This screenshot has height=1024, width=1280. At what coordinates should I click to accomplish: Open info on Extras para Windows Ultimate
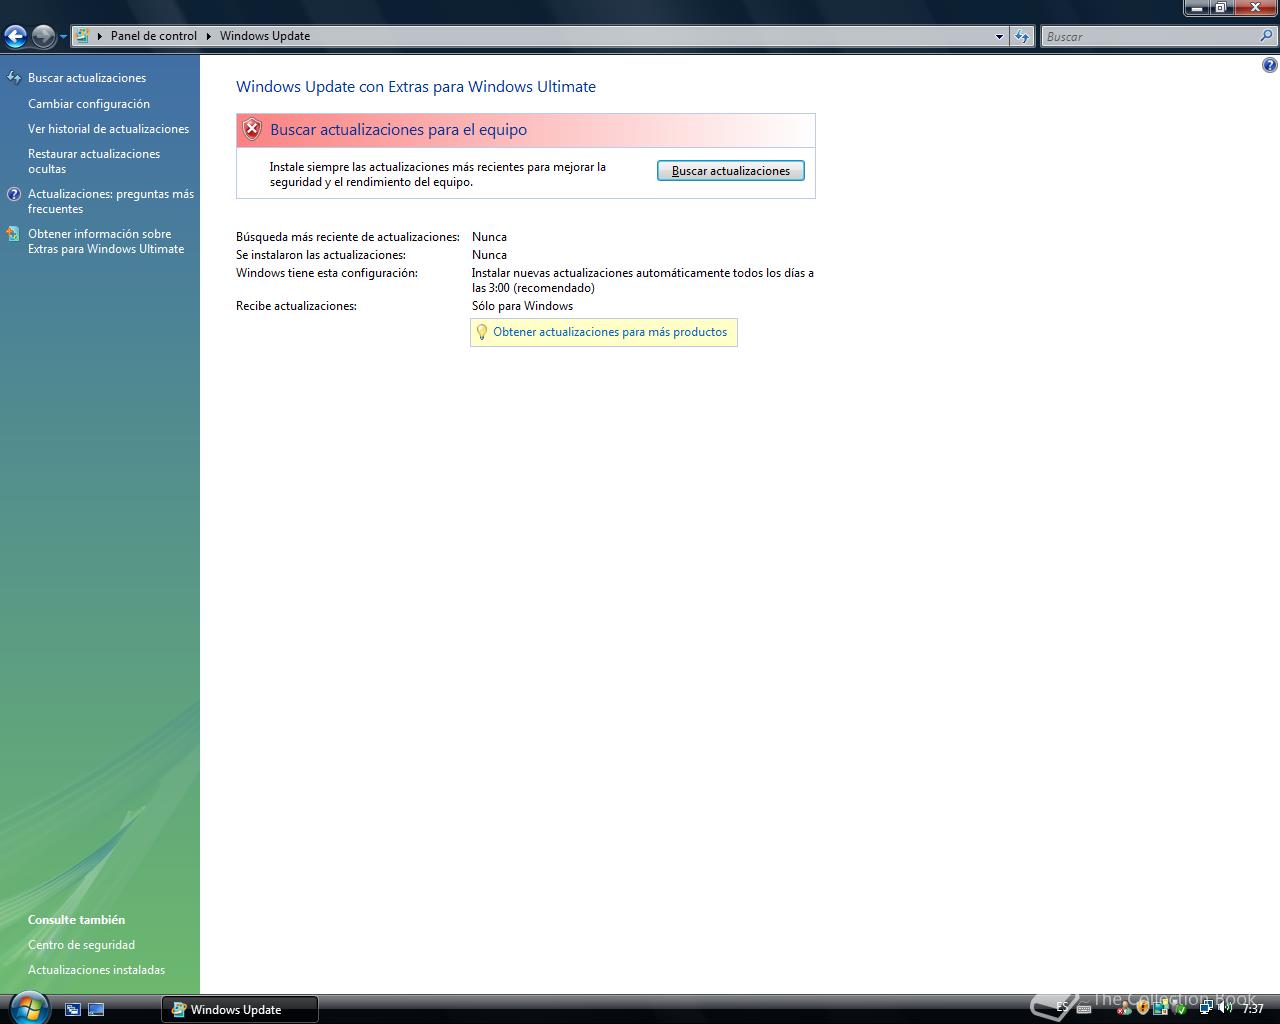coord(106,241)
